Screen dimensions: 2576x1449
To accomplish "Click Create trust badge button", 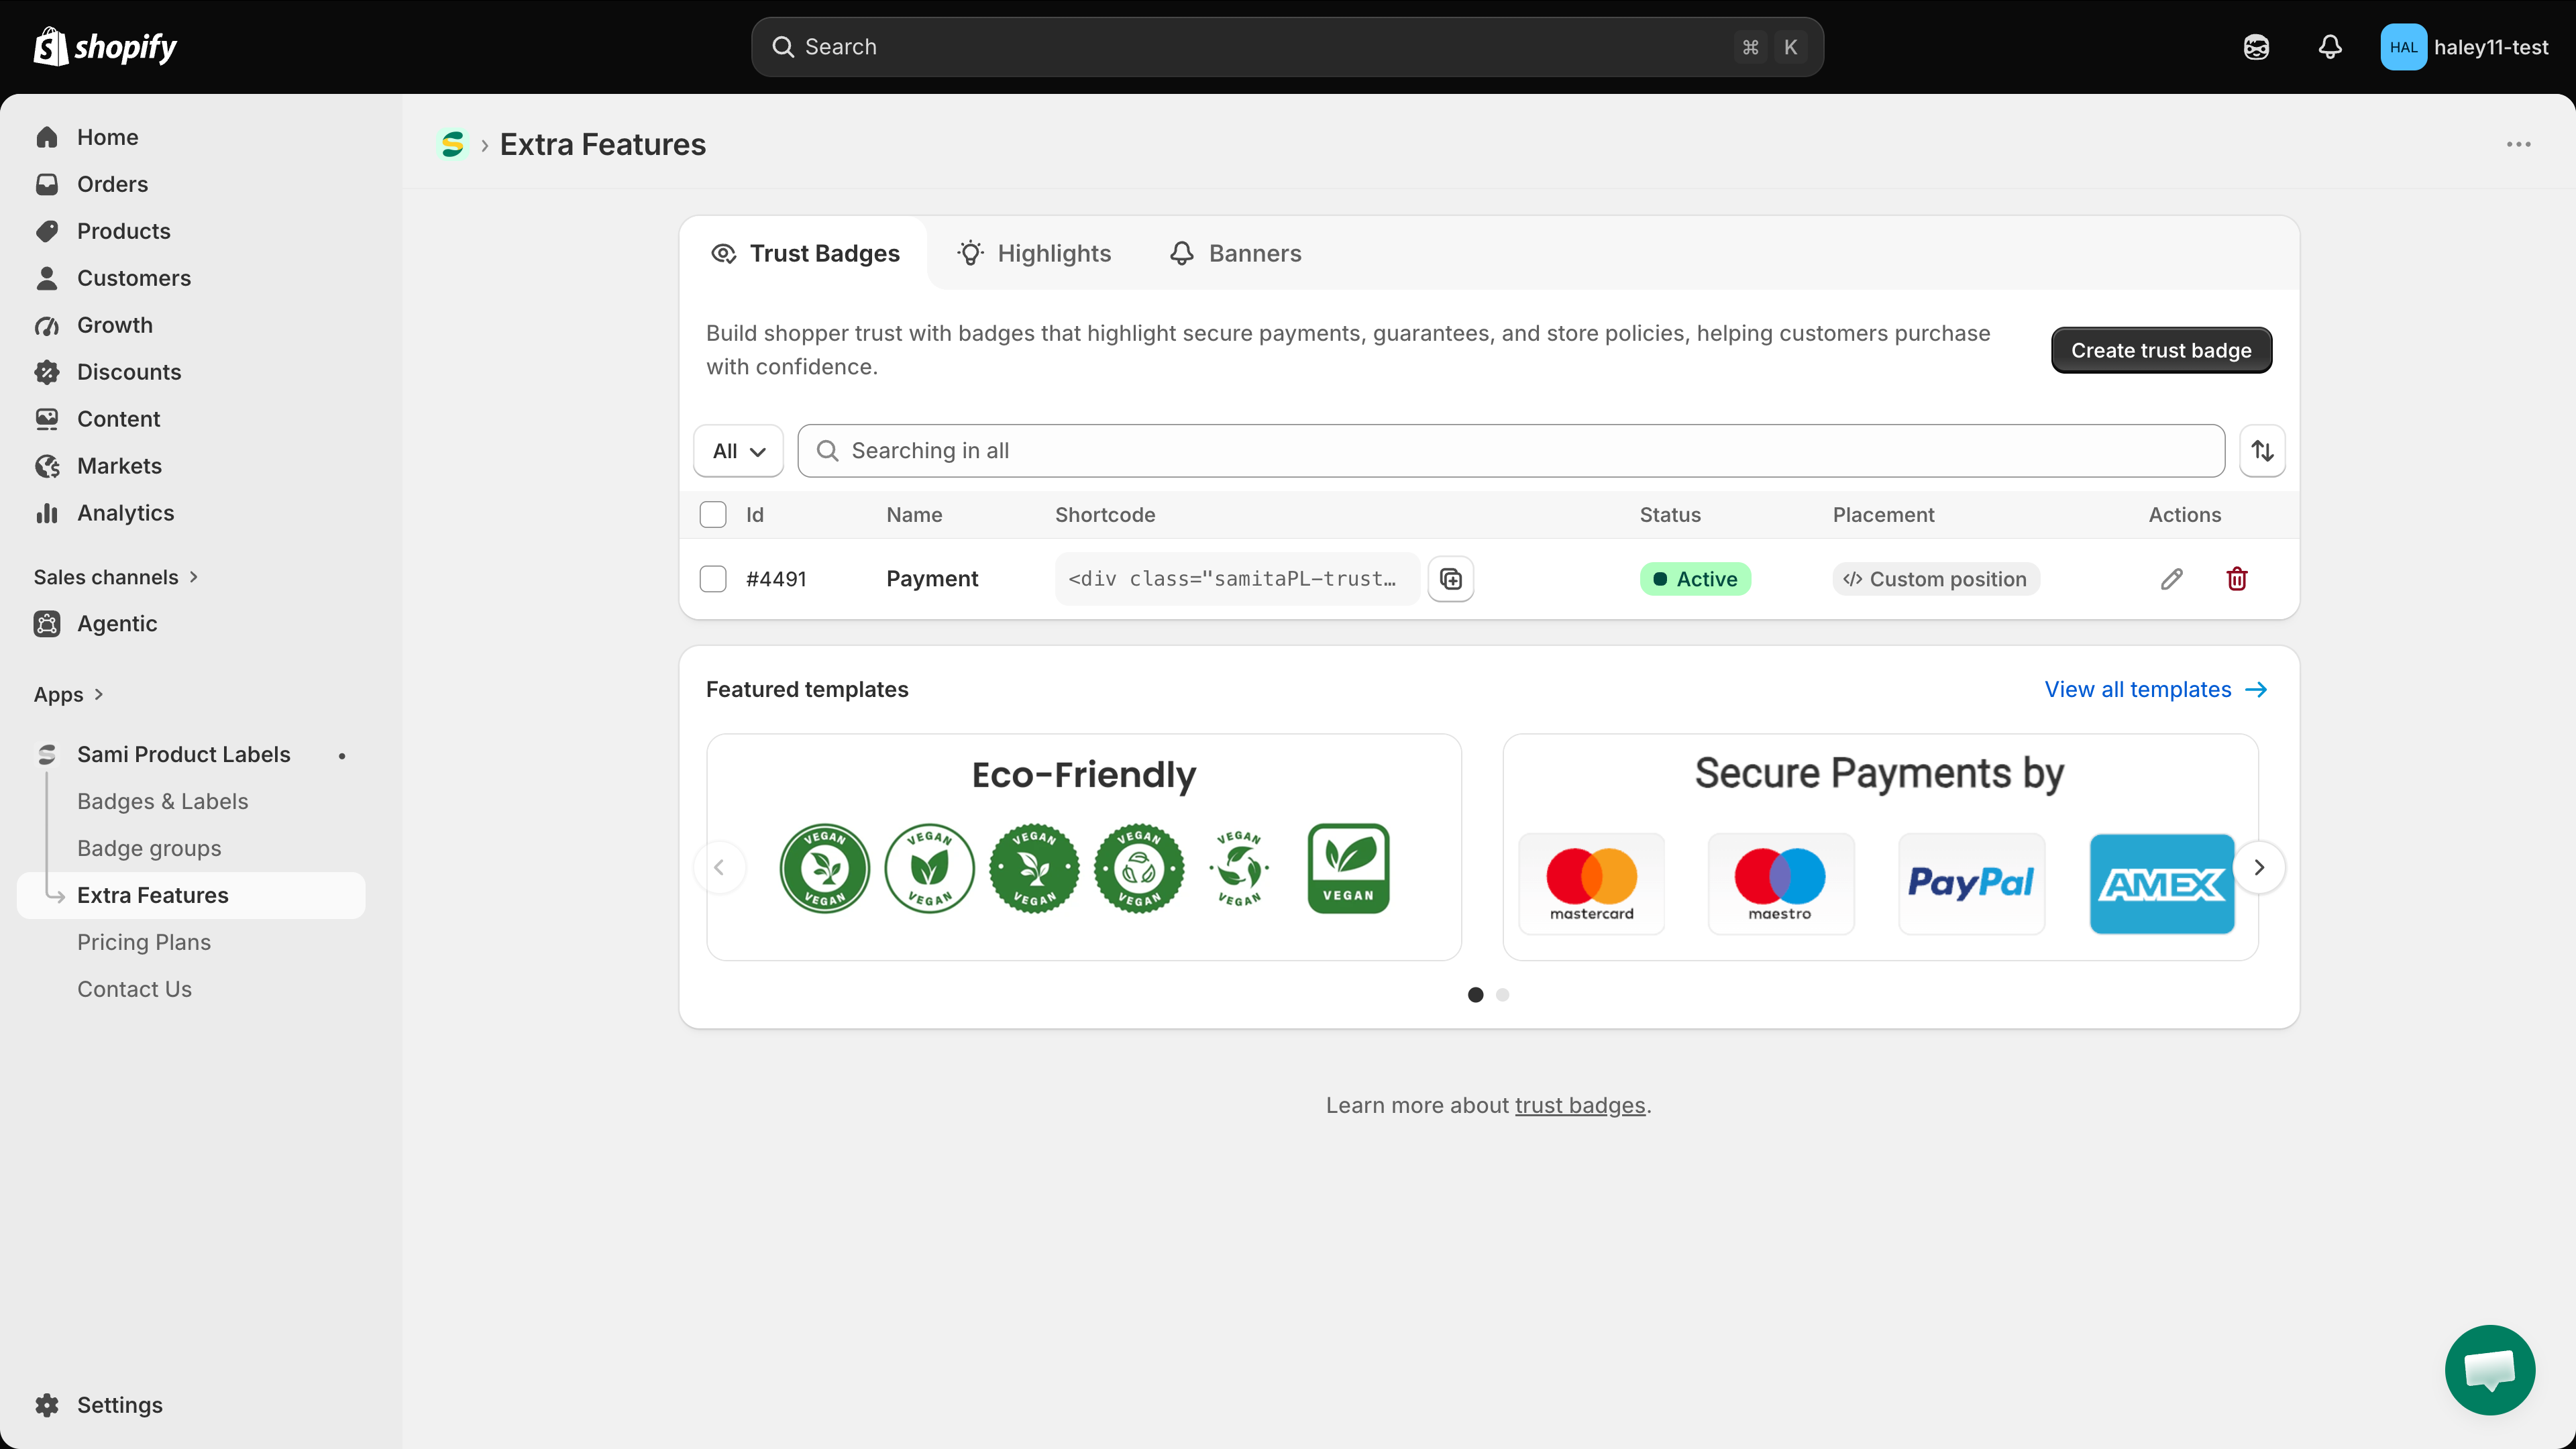I will [2161, 350].
